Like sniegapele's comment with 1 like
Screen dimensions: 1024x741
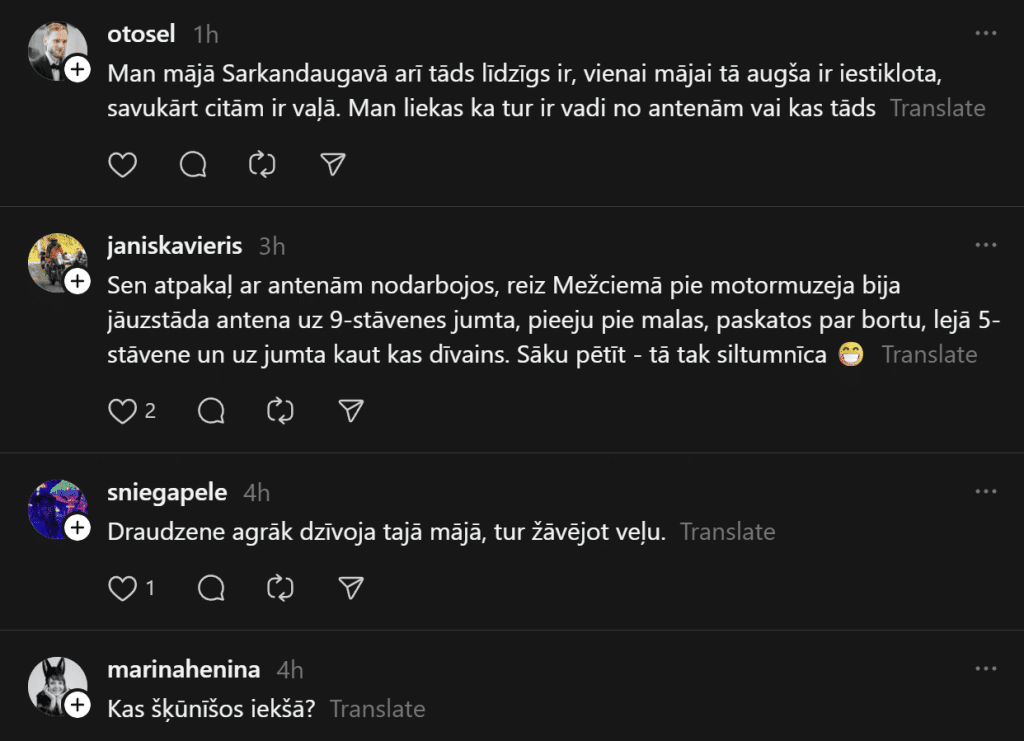click(122, 588)
